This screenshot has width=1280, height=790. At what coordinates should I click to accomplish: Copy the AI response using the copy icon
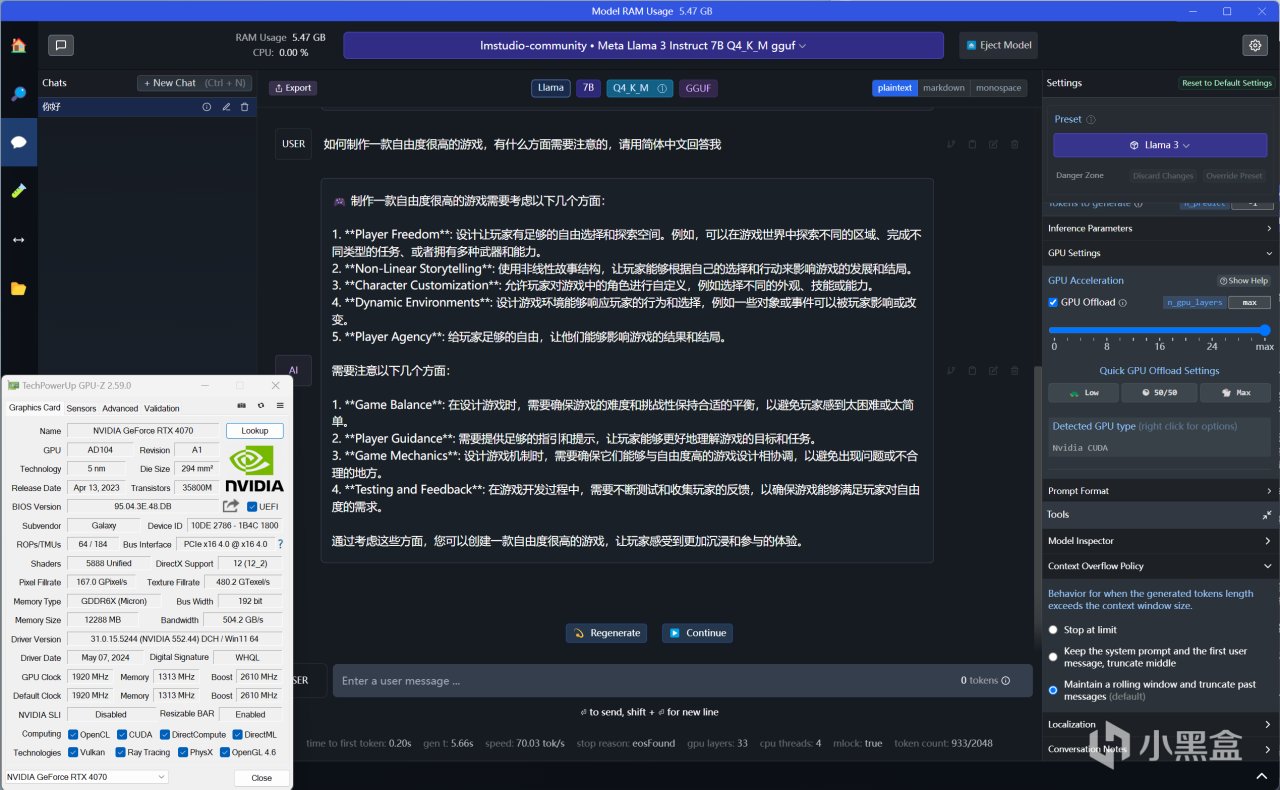pos(972,370)
